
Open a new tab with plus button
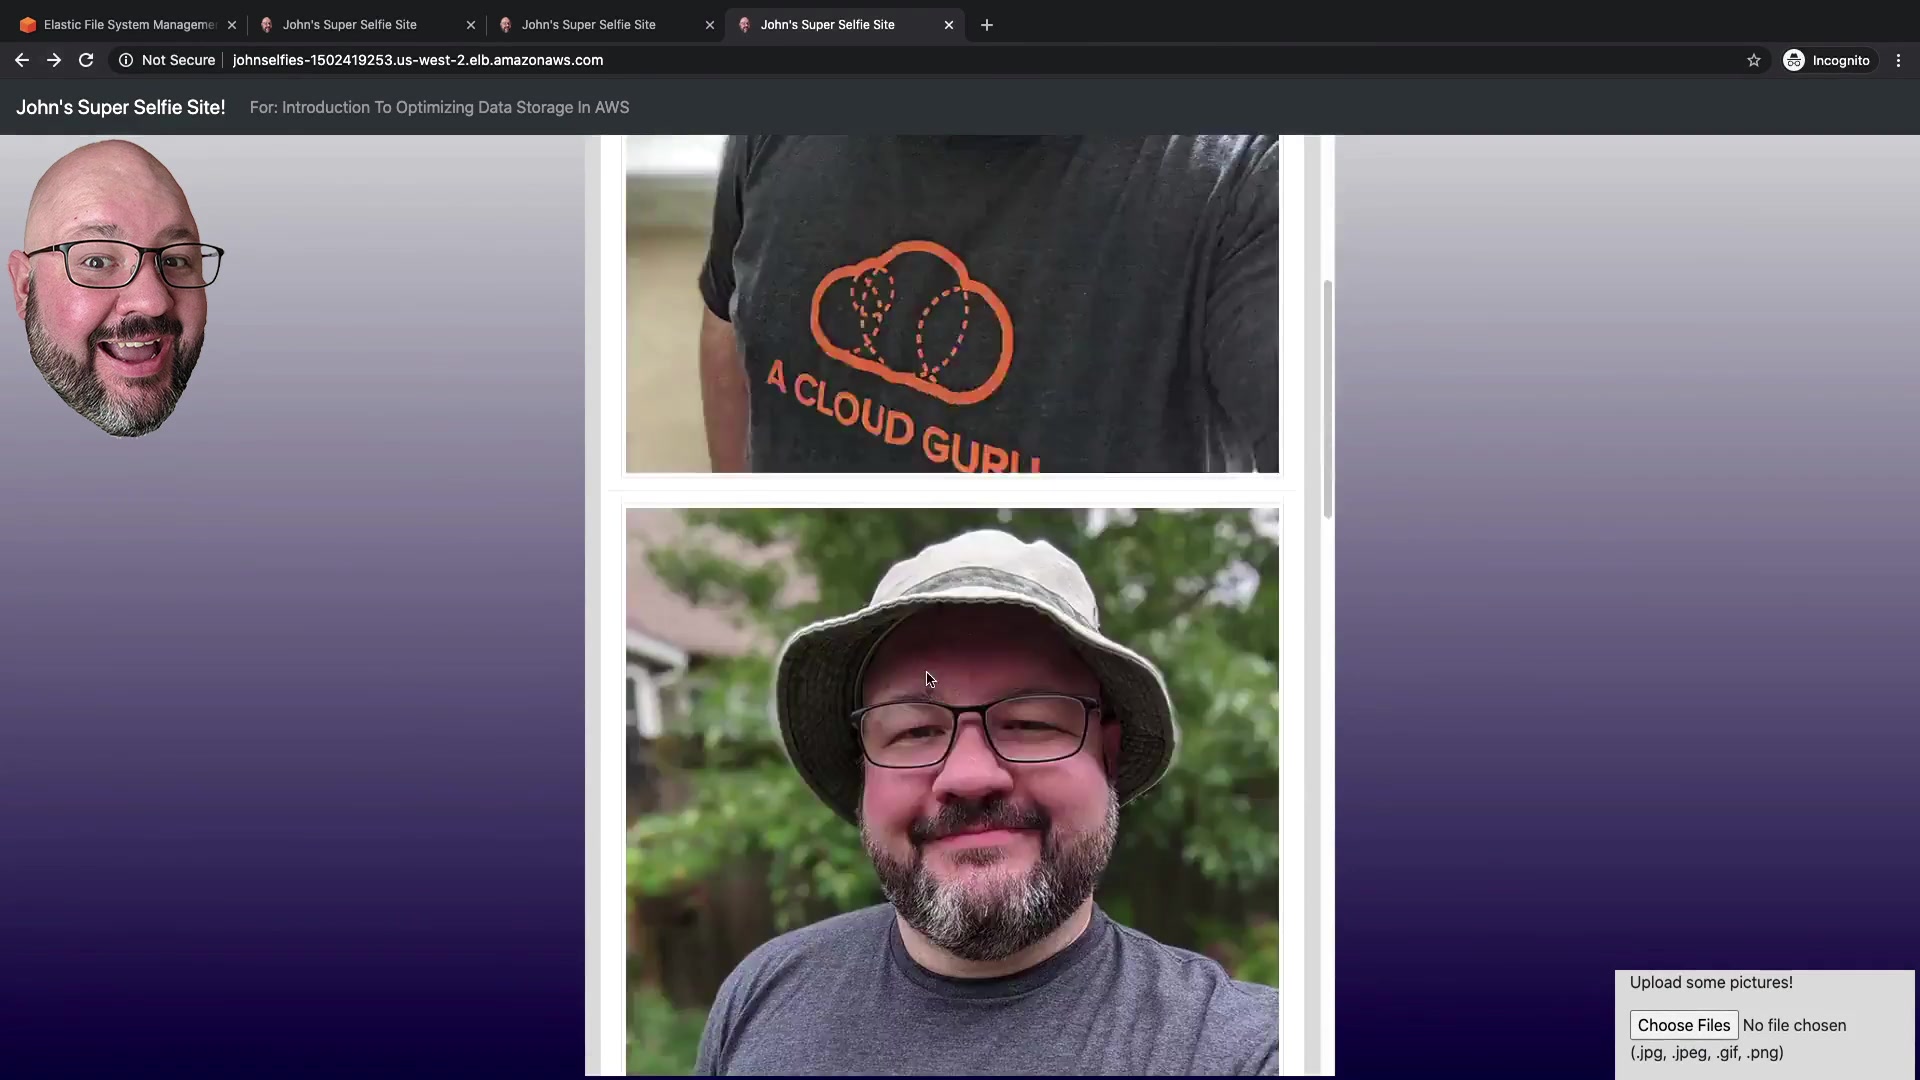(986, 25)
